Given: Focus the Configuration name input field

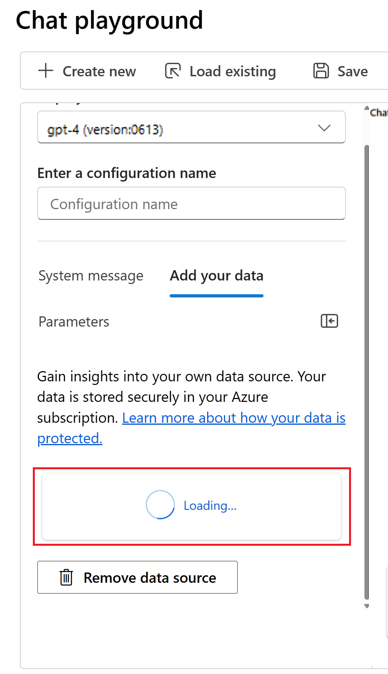Looking at the screenshot, I should [x=191, y=204].
